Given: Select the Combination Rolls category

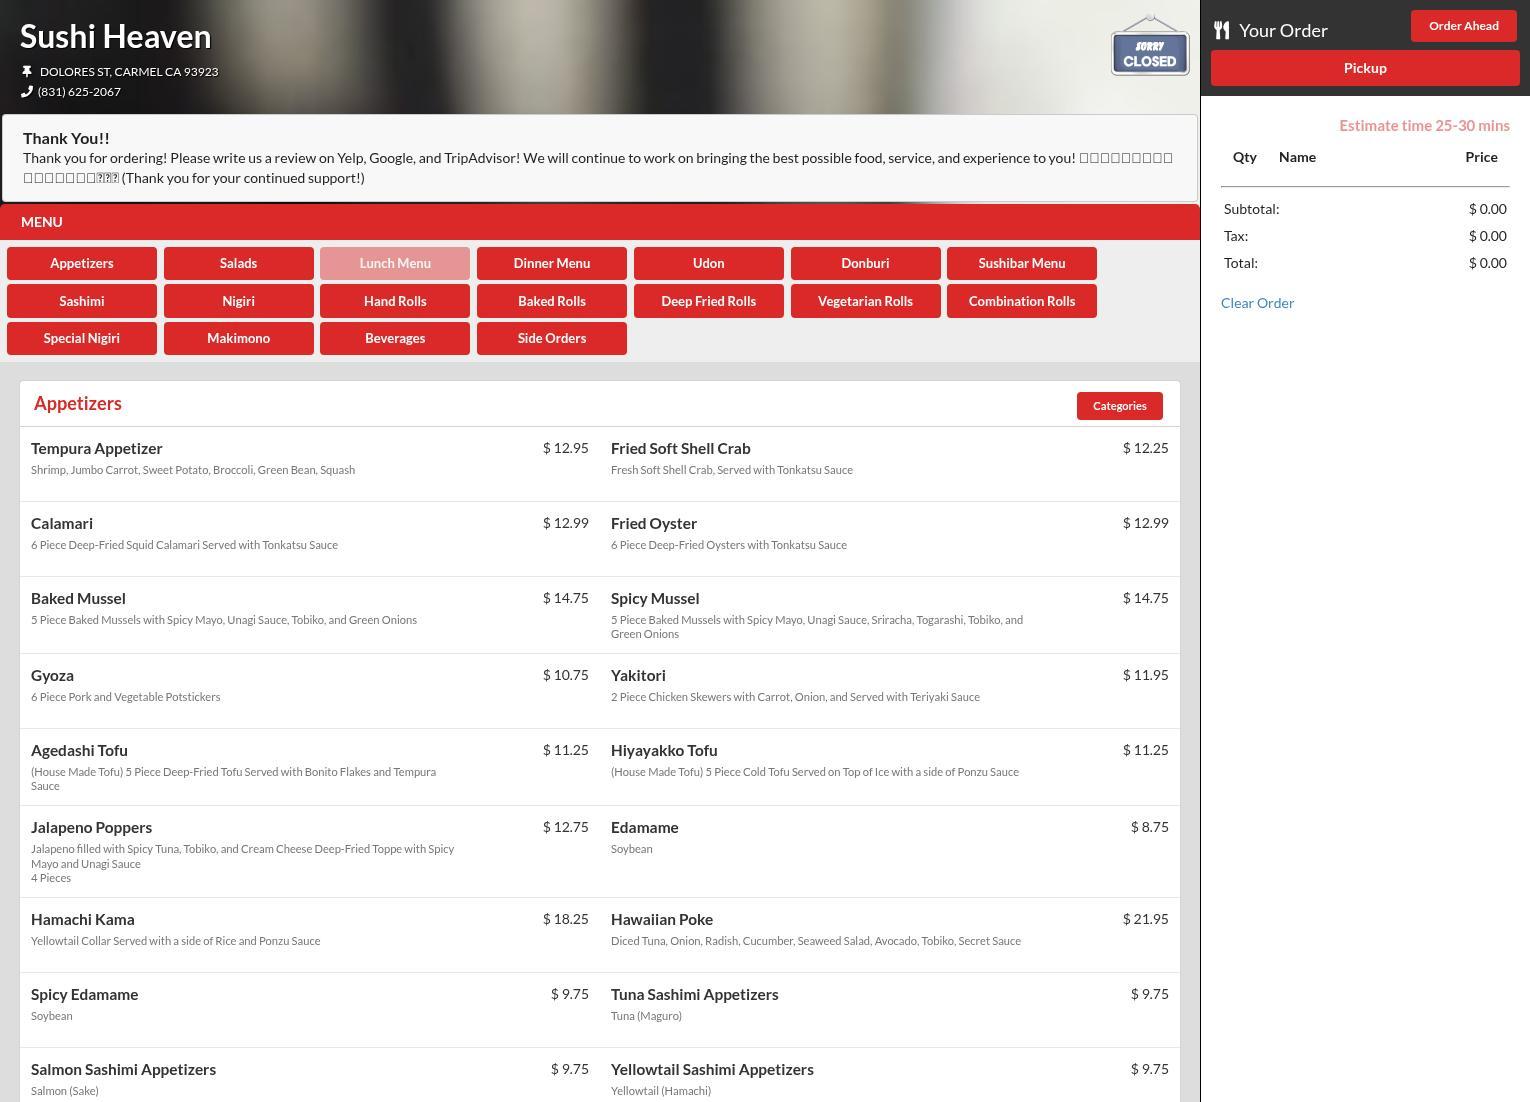Looking at the screenshot, I should pyautogui.click(x=1021, y=301).
